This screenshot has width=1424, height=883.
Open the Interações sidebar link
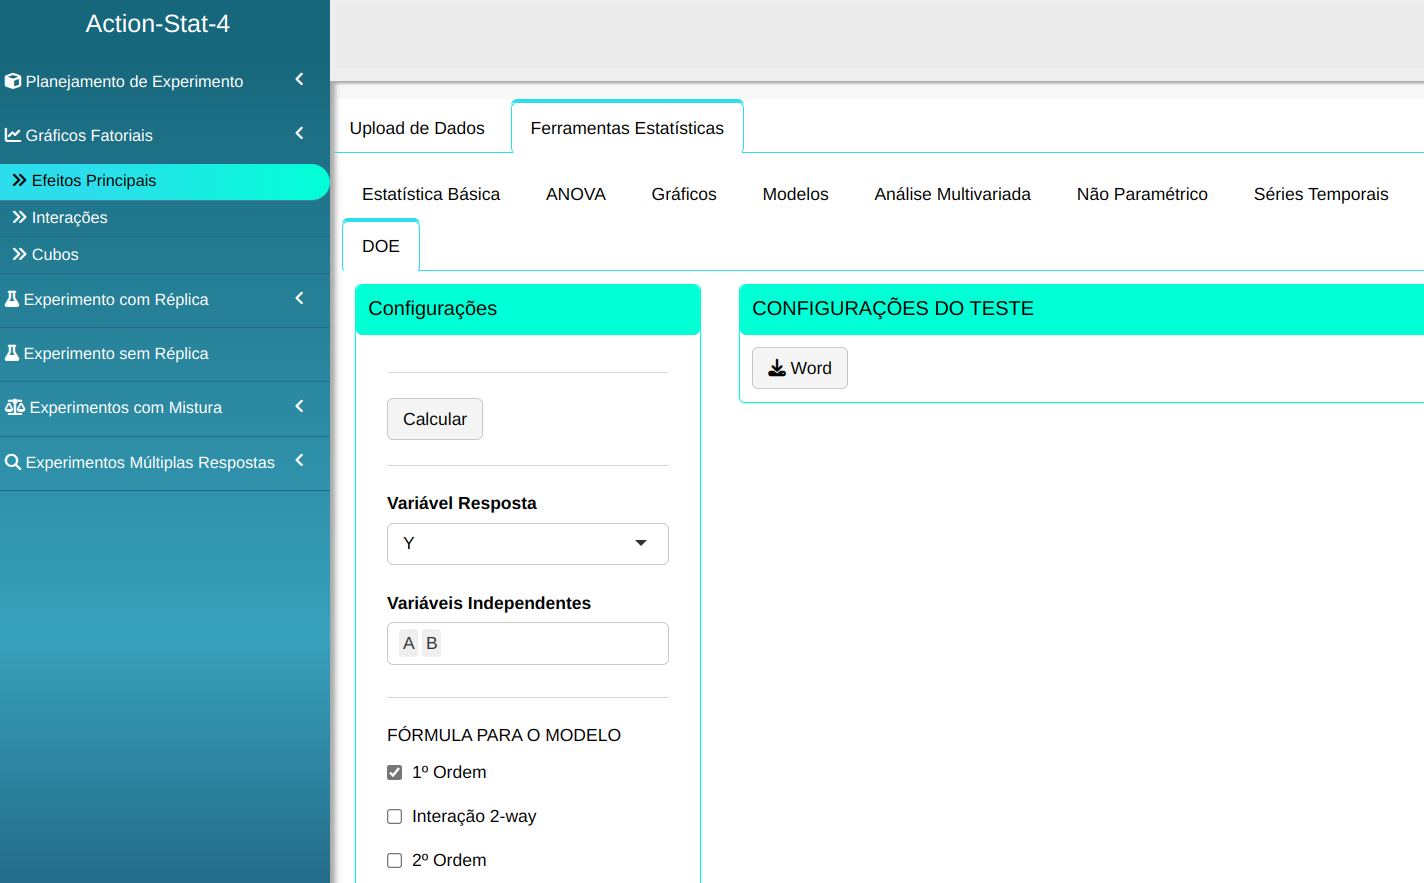click(69, 217)
